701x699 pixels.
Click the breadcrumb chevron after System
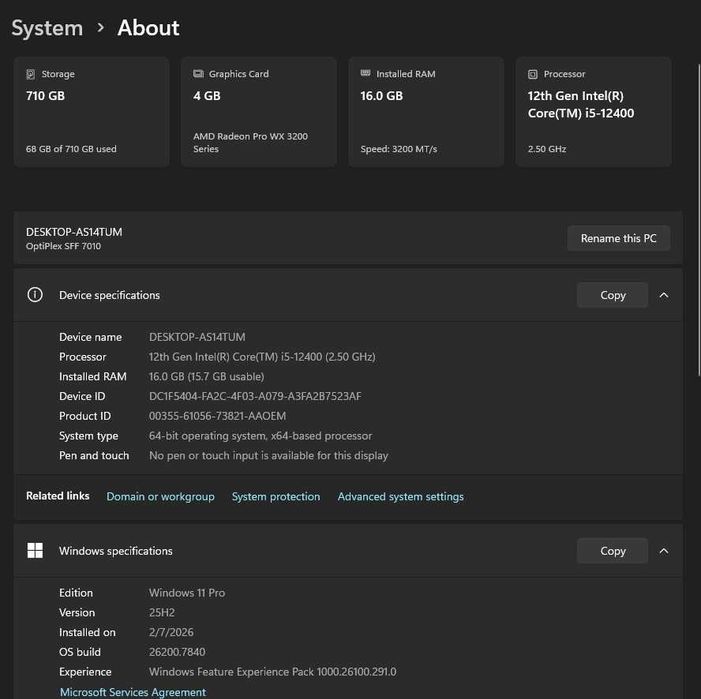pos(101,28)
